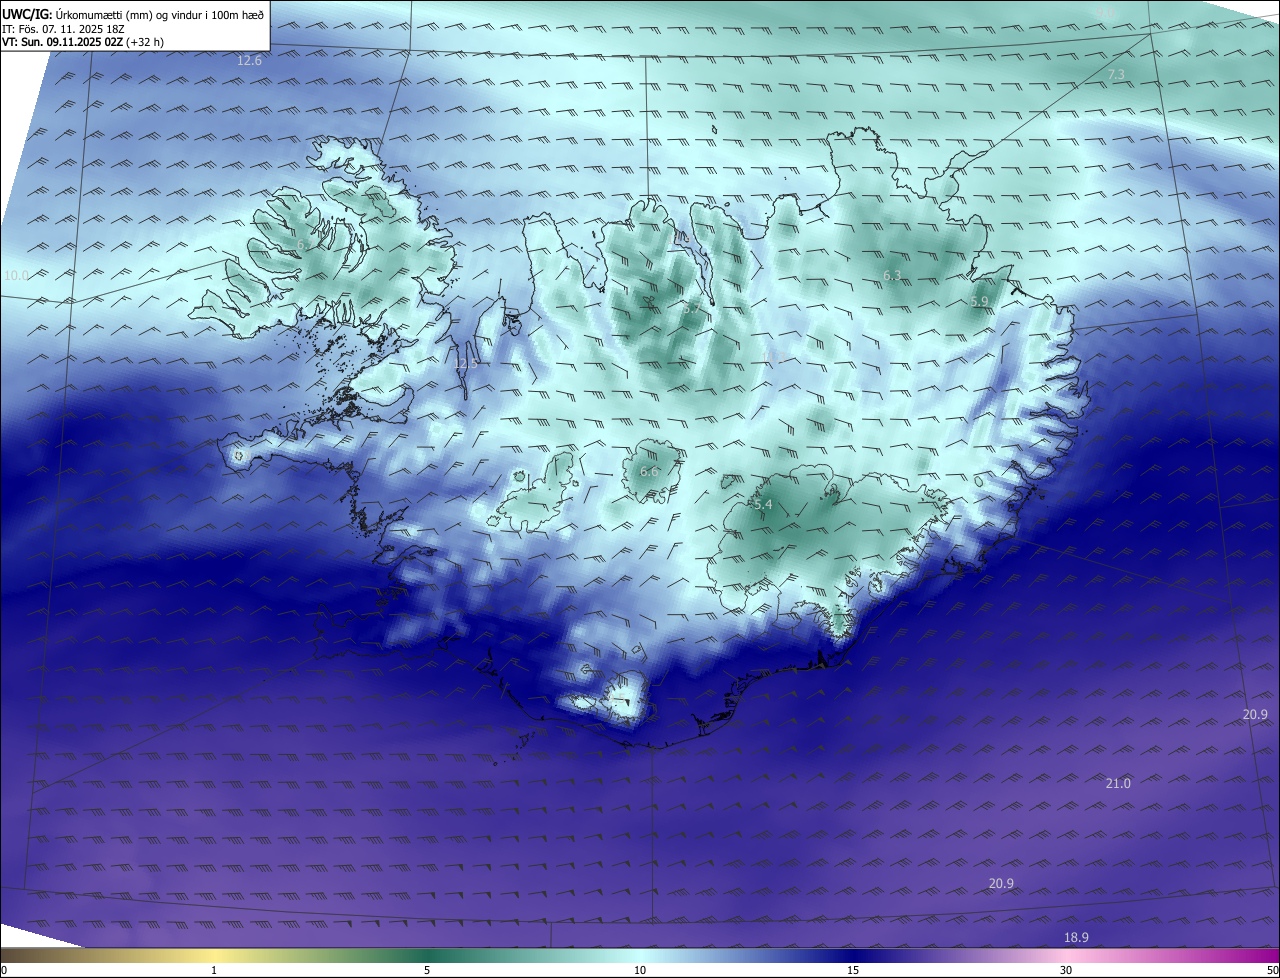1280x978 pixels.
Task: Click the 10.0 value label
Action: pyautogui.click(x=16, y=275)
